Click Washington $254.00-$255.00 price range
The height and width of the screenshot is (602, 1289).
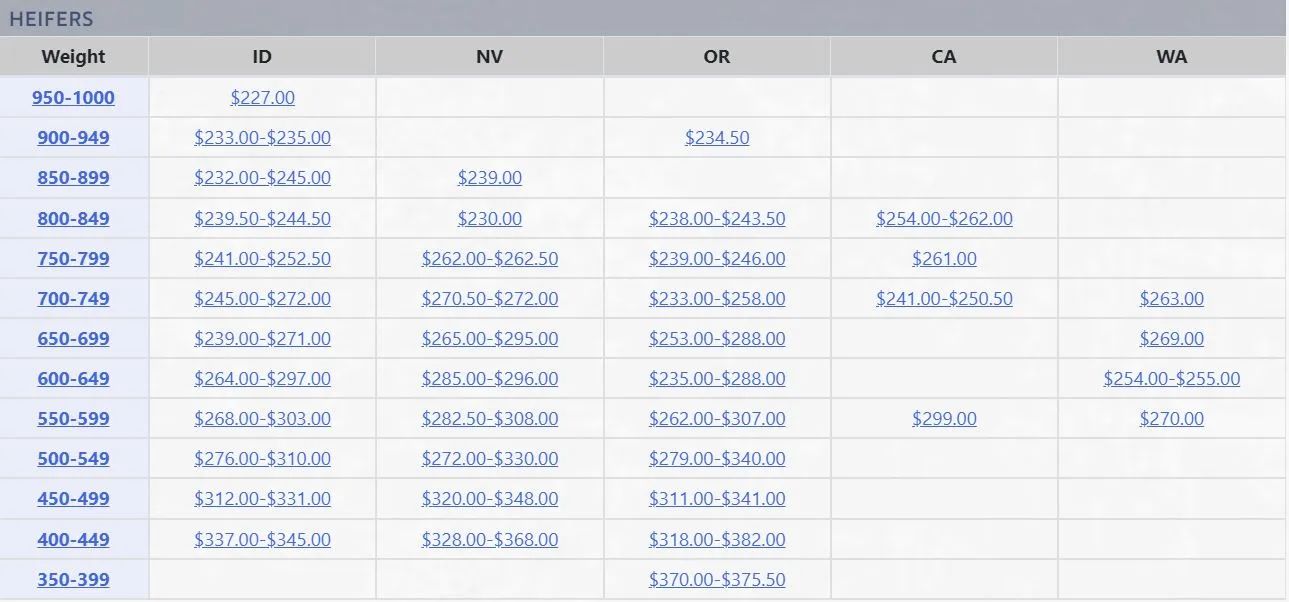(x=1171, y=378)
